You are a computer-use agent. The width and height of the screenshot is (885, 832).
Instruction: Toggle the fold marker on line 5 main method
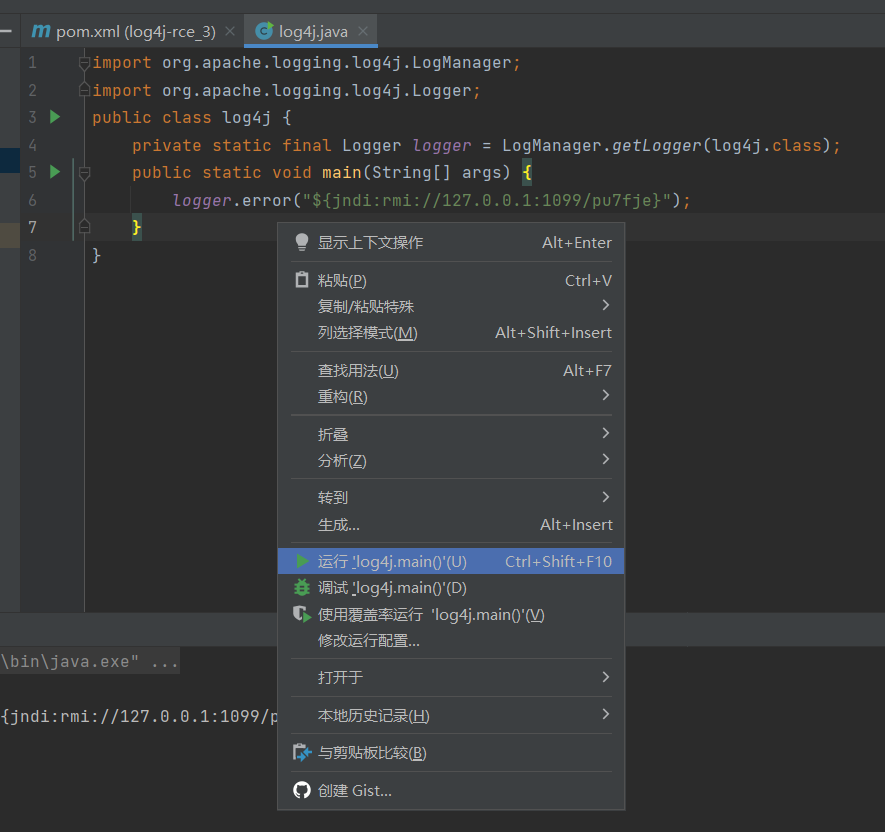pos(84,173)
